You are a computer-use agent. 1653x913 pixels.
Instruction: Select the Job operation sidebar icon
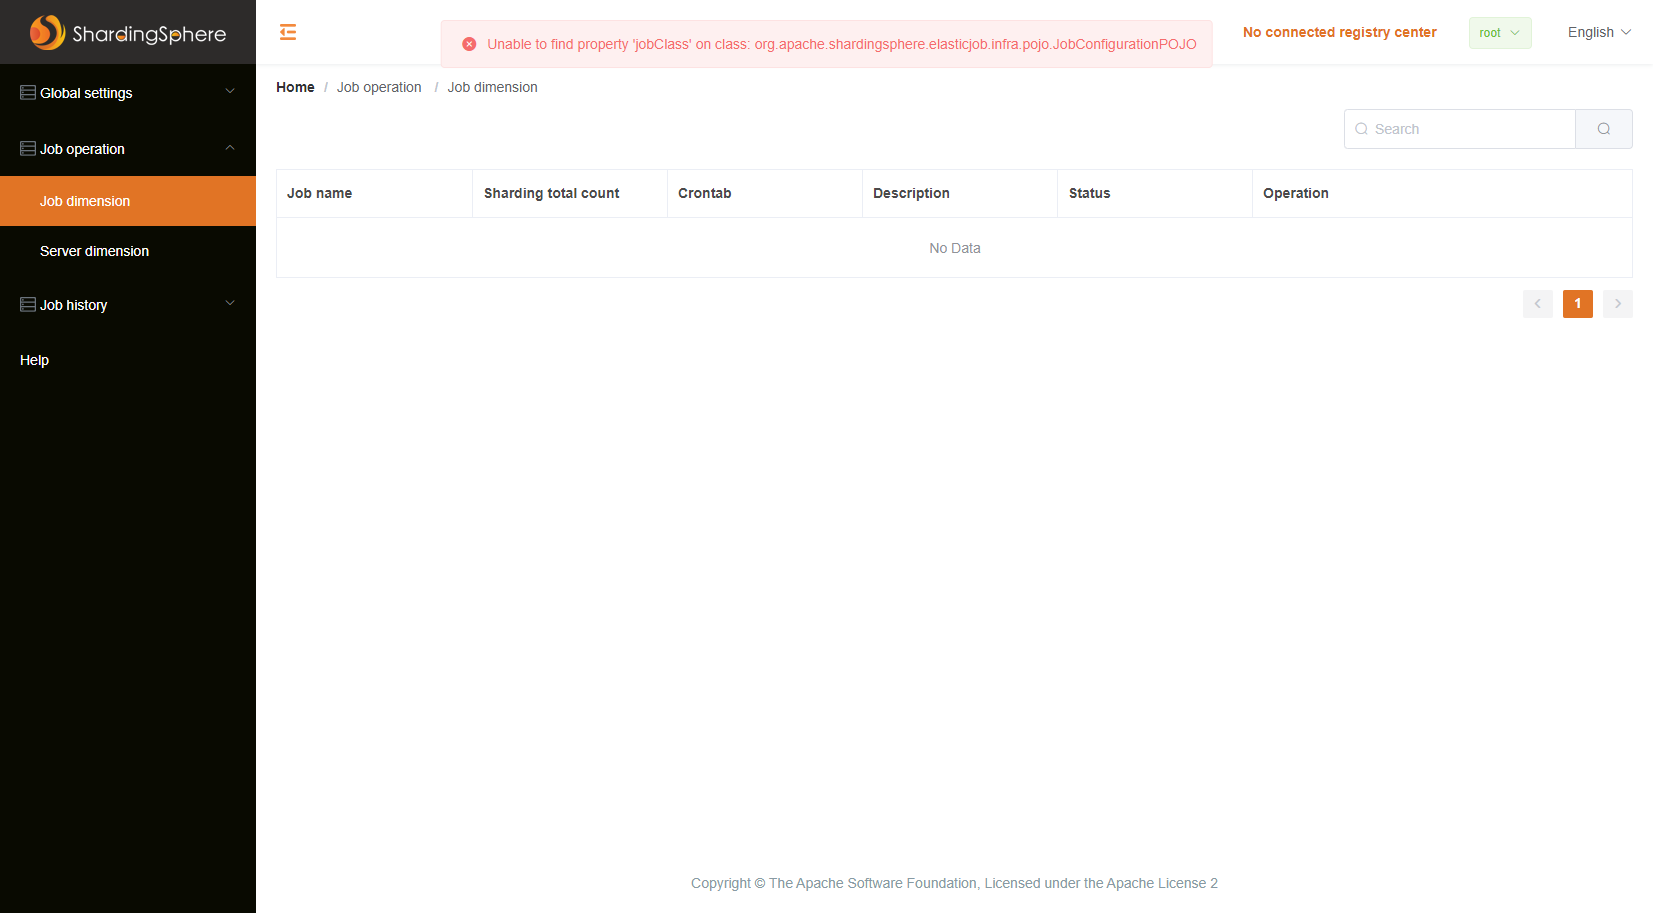pos(26,148)
